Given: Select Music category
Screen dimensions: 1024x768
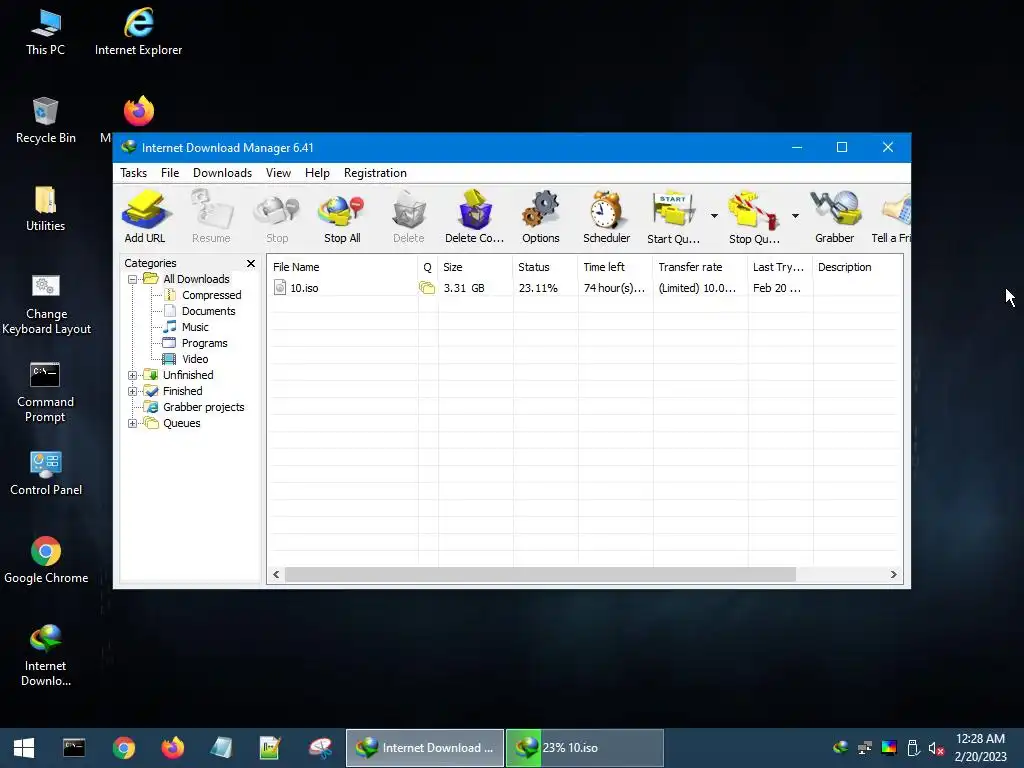Looking at the screenshot, I should tap(195, 327).
